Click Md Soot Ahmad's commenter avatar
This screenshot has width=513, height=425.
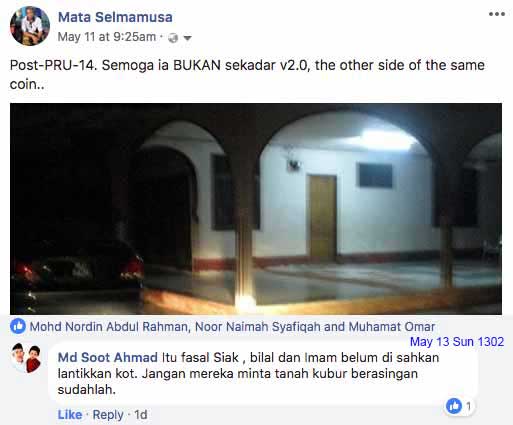tap(26, 357)
